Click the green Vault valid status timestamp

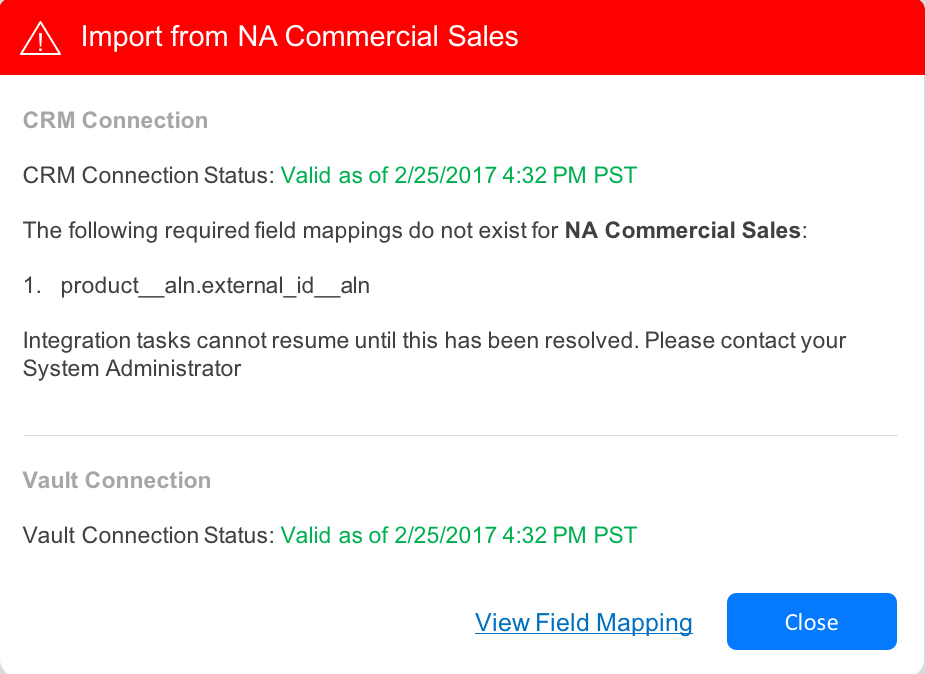coord(458,536)
